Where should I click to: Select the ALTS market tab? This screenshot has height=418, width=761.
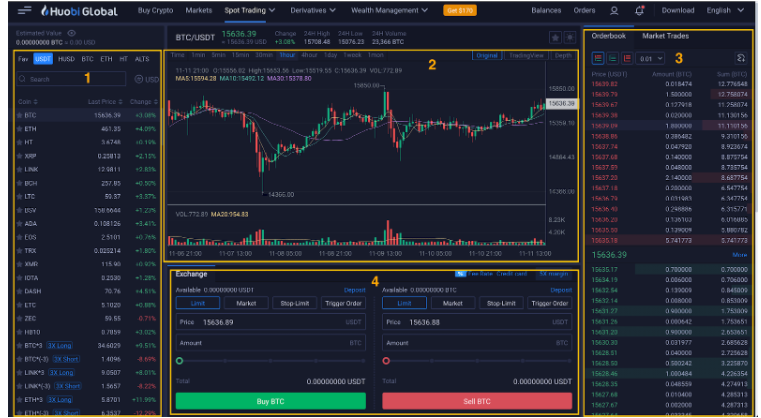tap(142, 59)
